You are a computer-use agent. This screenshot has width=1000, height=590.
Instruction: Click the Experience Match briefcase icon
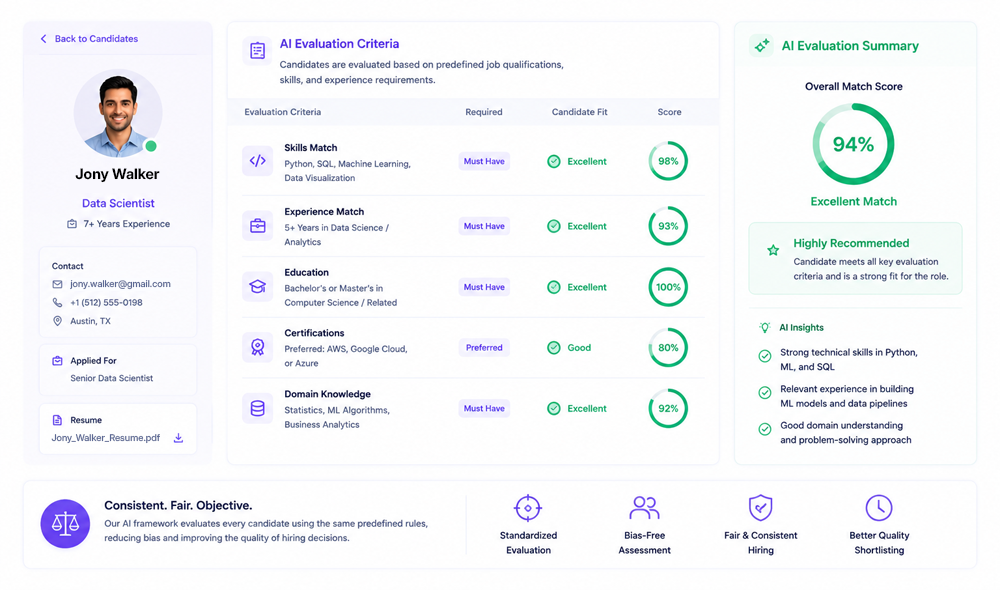click(258, 226)
